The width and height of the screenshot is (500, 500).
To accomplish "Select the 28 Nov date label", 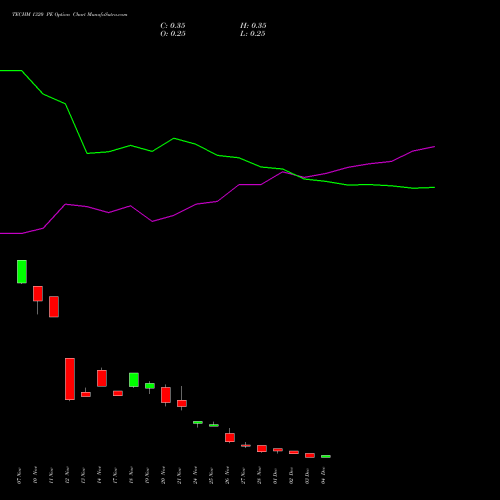I will point(259,476).
